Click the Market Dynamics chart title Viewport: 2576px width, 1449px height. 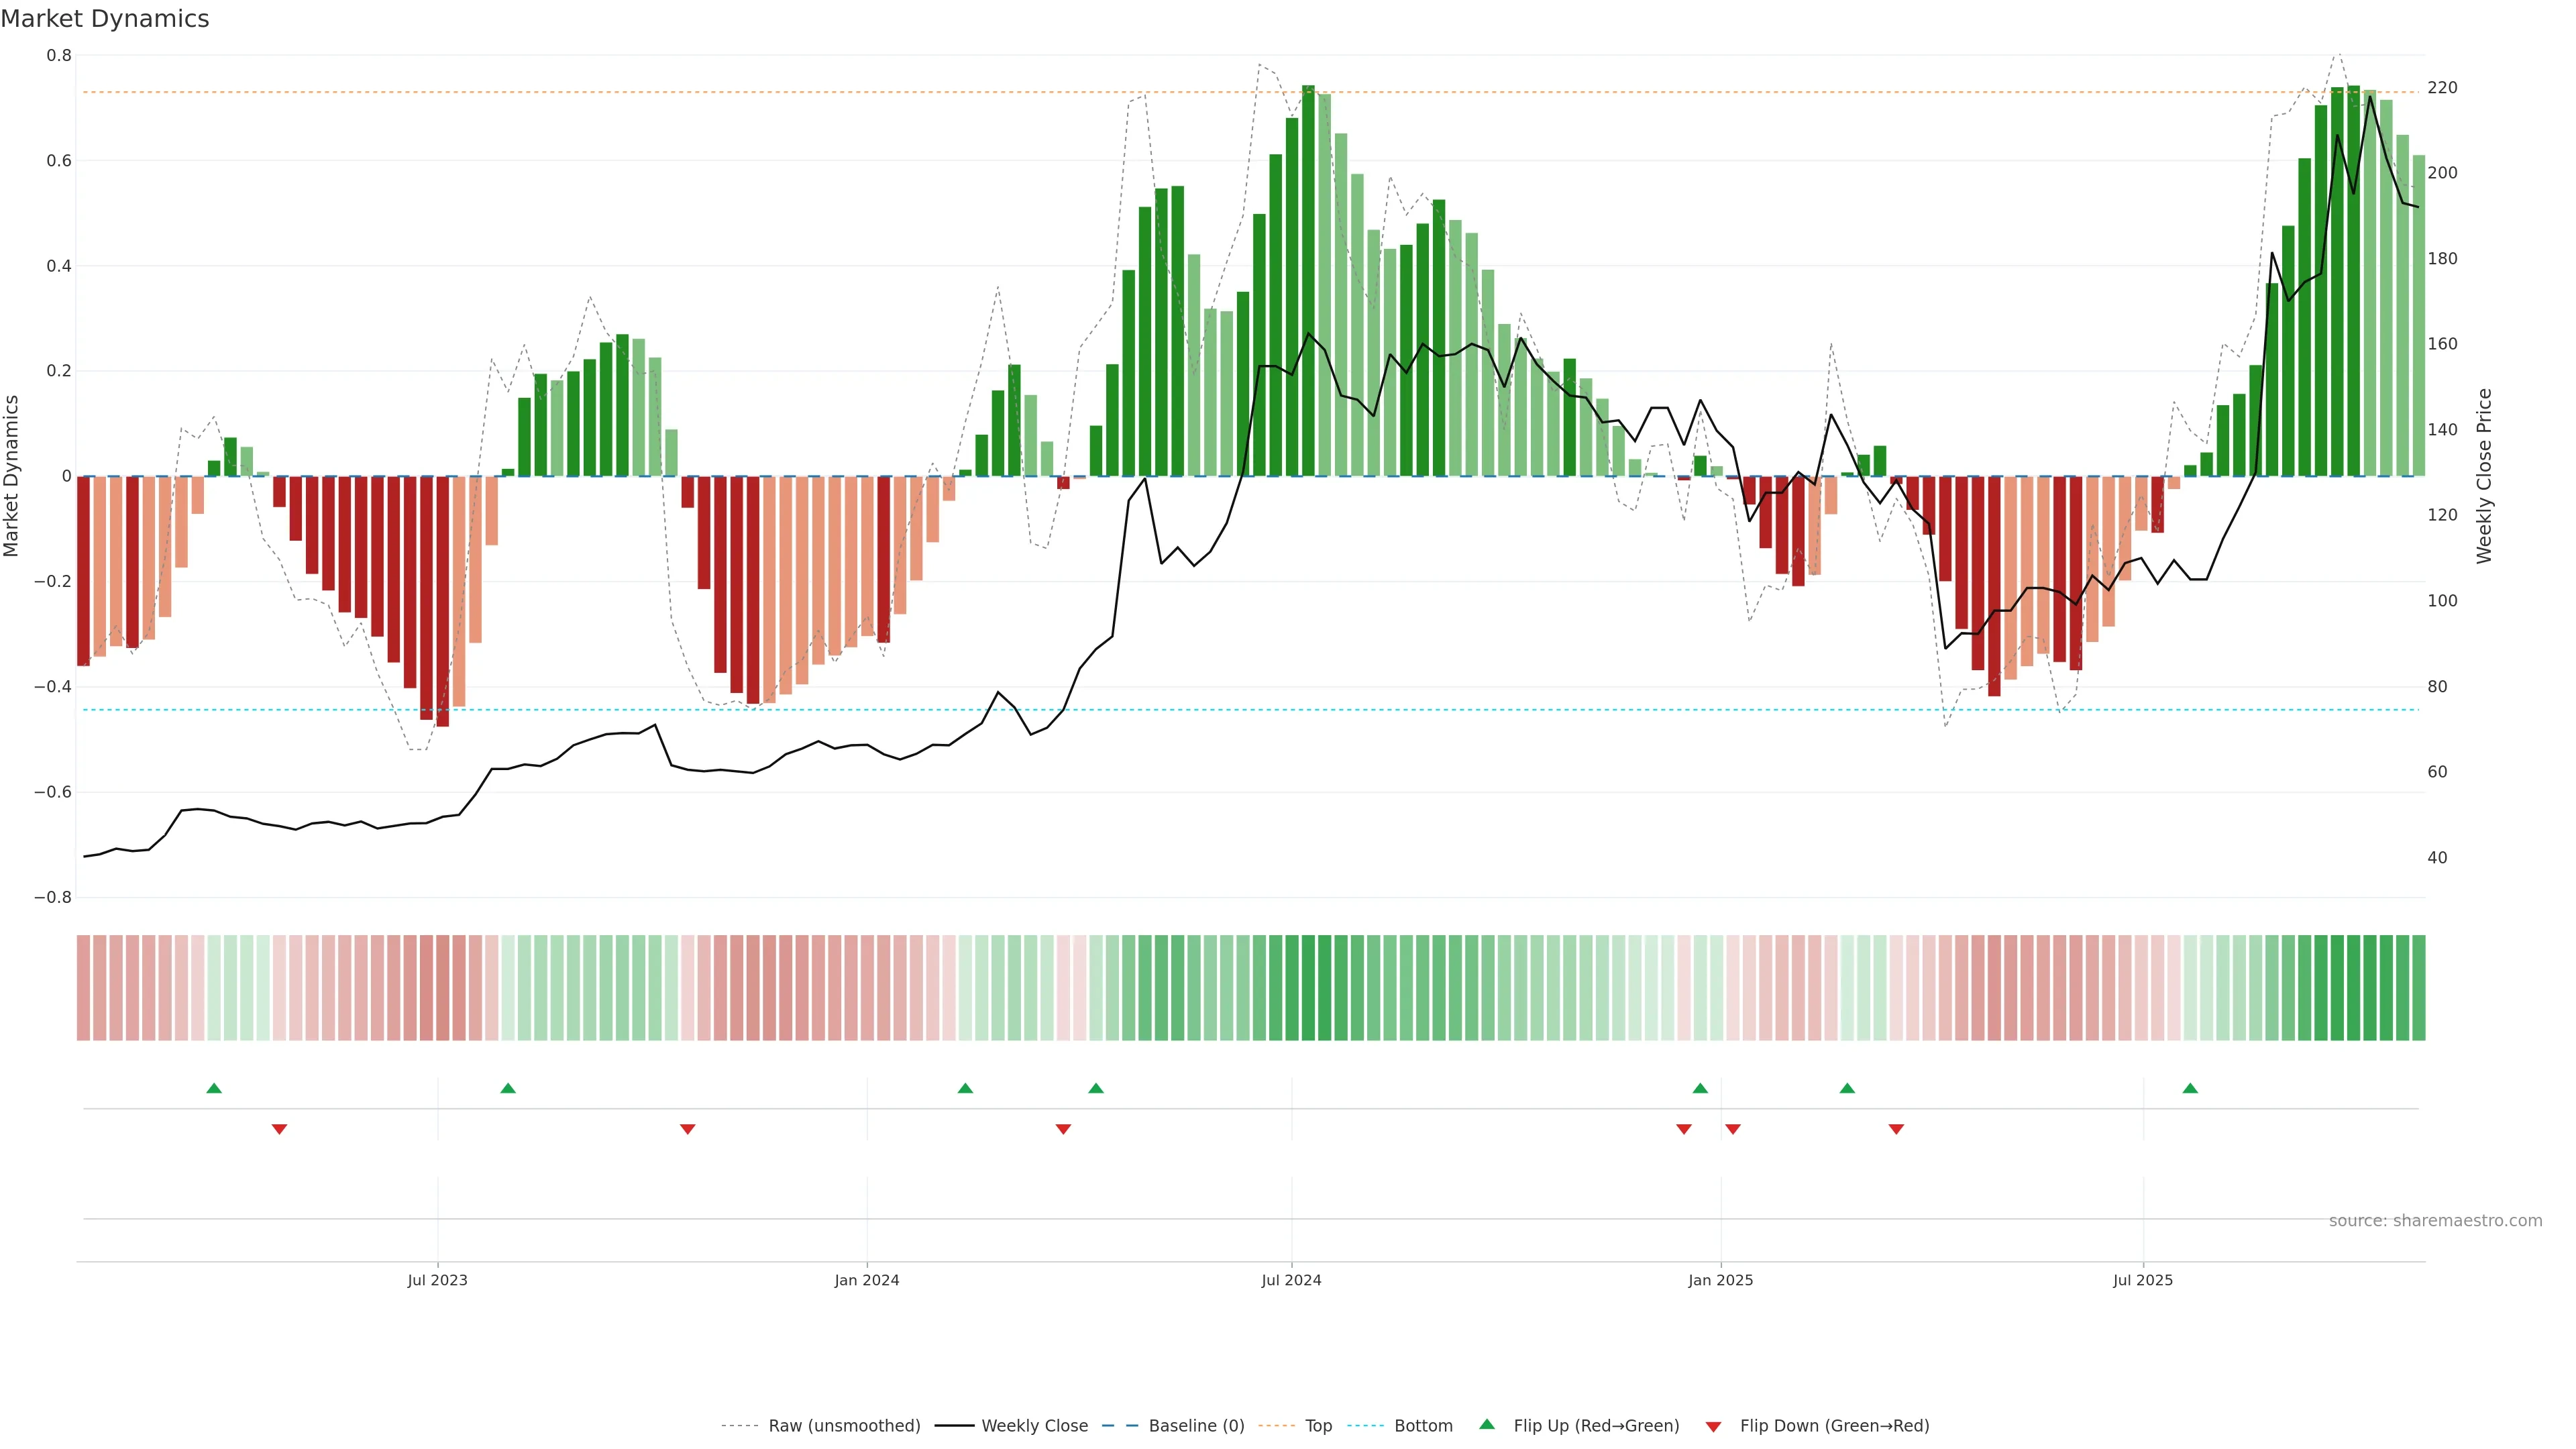click(x=105, y=19)
